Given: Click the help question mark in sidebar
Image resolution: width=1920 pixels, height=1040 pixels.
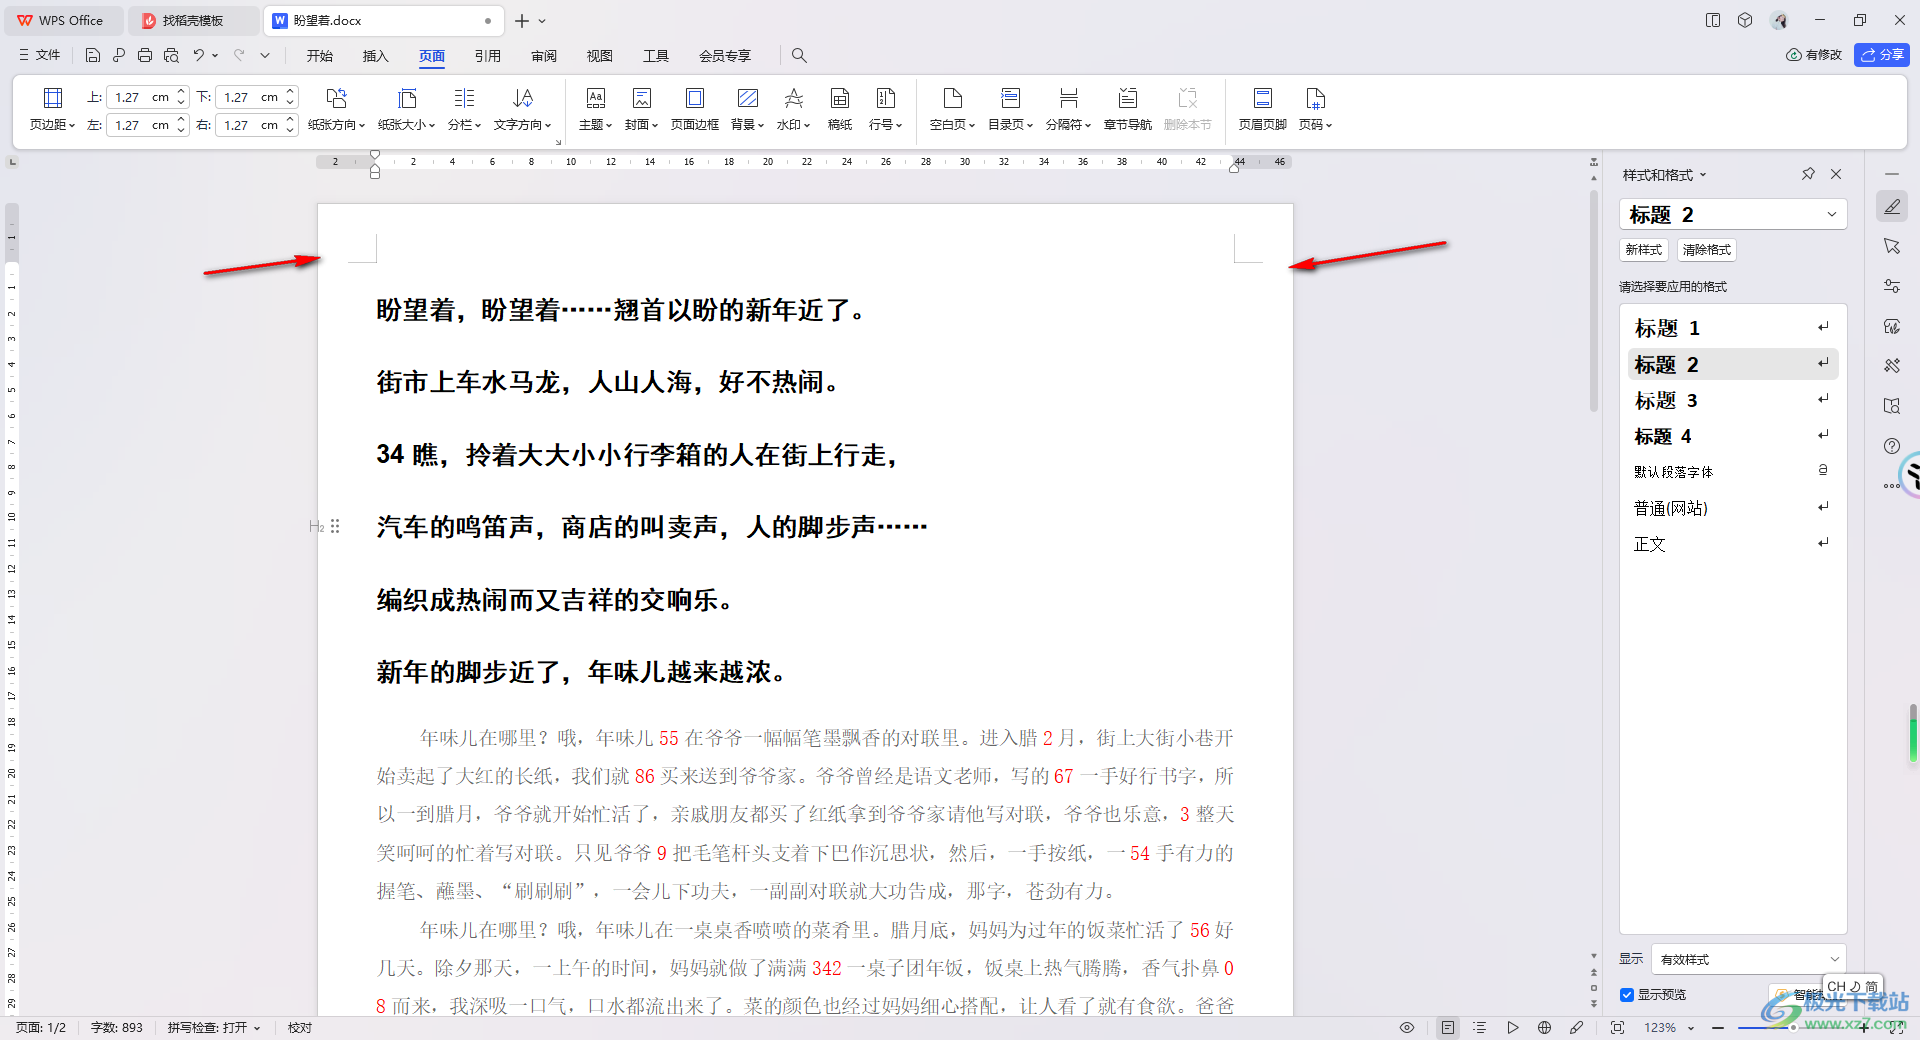Looking at the screenshot, I should (x=1892, y=446).
